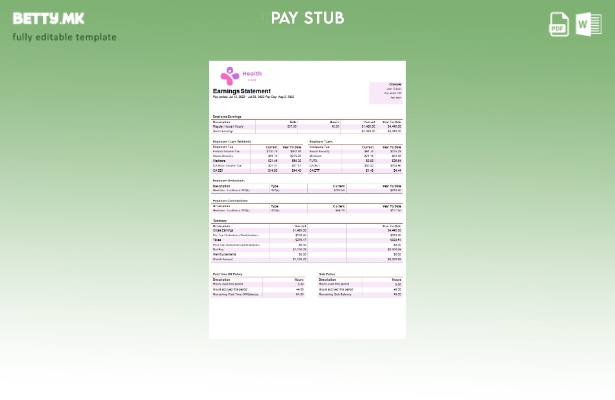
Task: Click the pink employee info box
Action: [x=386, y=91]
